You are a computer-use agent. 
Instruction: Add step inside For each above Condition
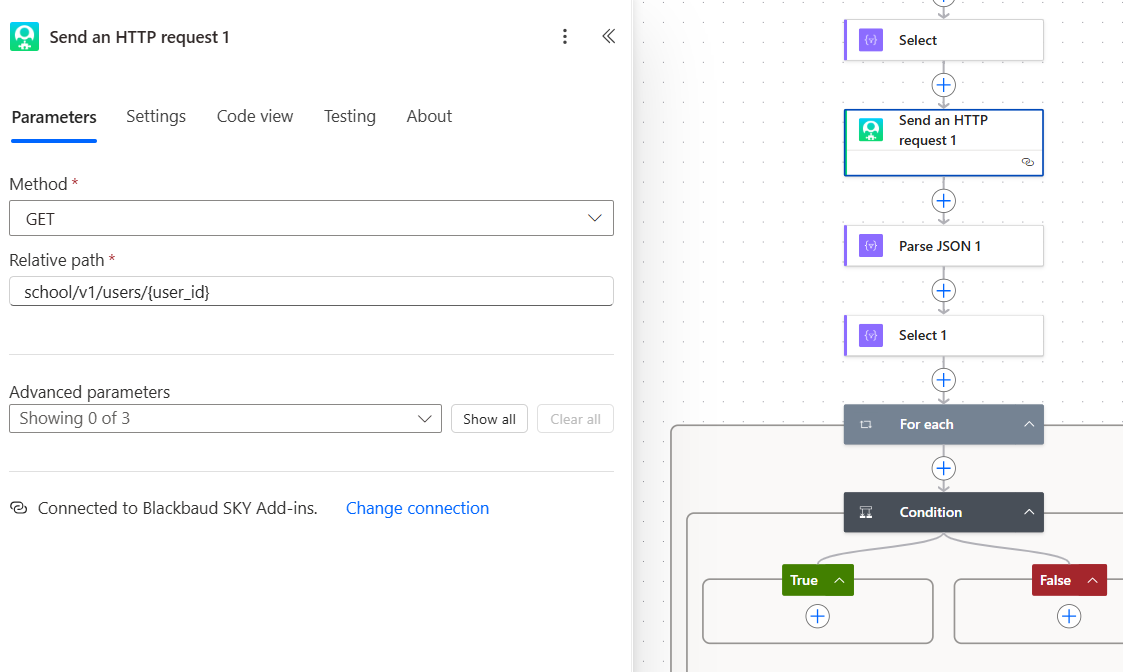click(943, 469)
